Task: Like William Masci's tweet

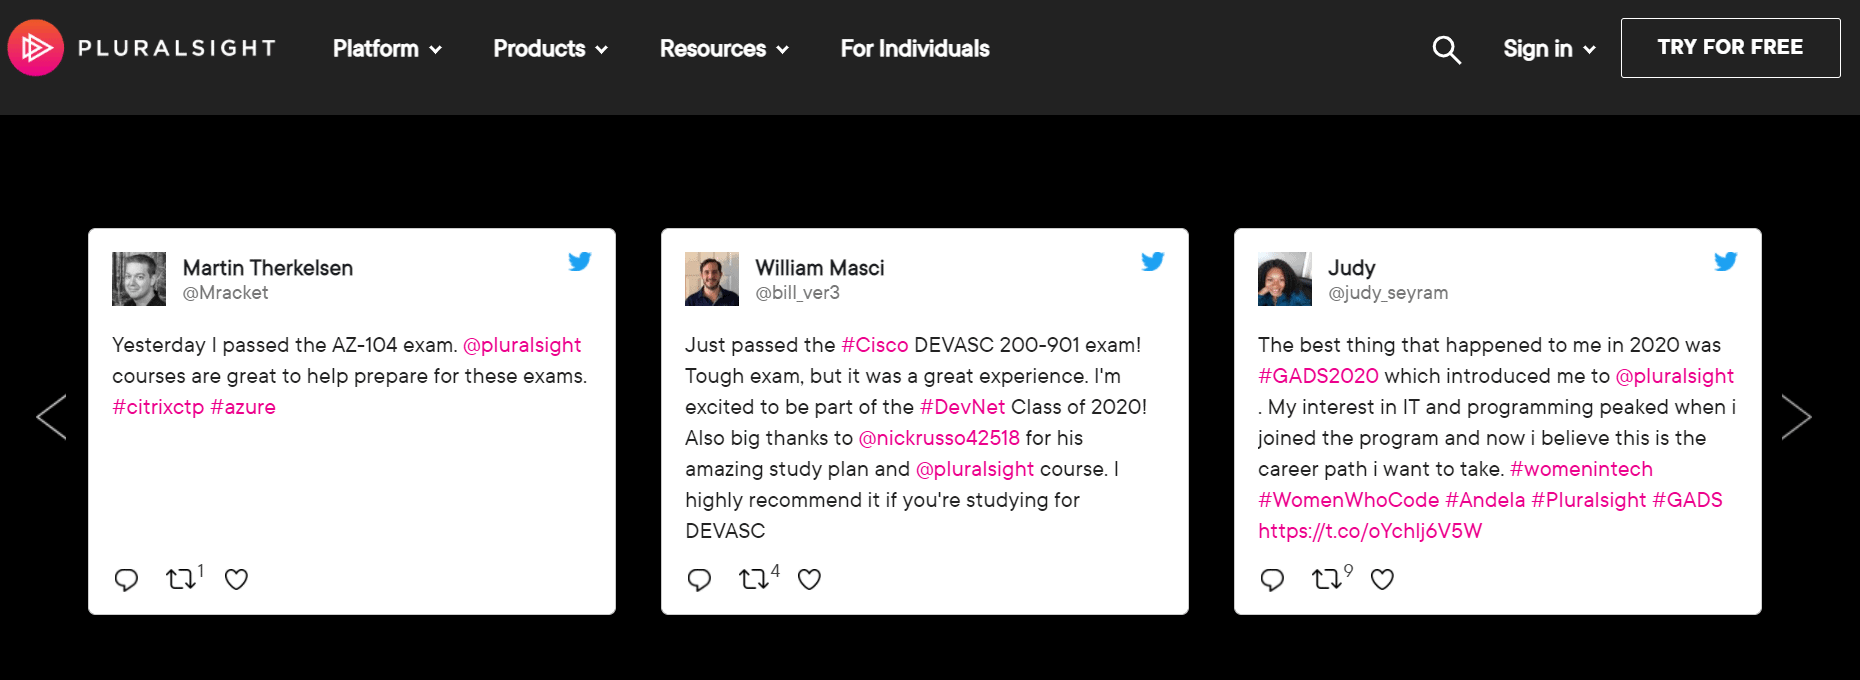Action: pyautogui.click(x=809, y=579)
